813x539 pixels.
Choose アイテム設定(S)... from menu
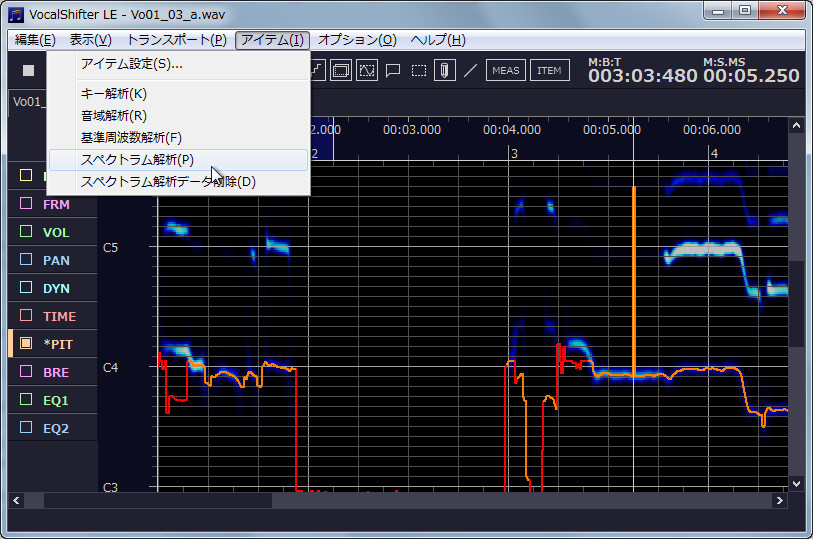pyautogui.click(x=179, y=64)
